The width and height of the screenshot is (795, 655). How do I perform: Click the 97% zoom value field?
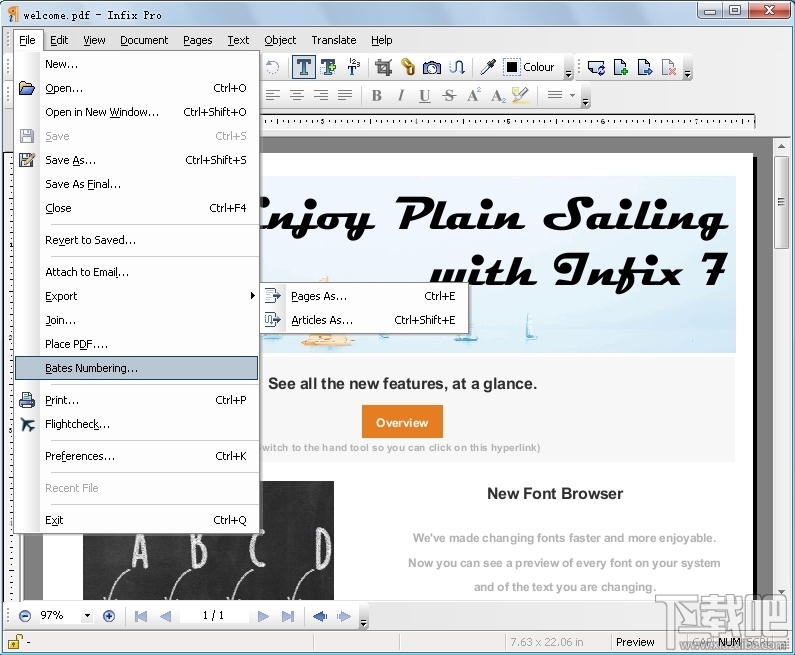pos(57,615)
